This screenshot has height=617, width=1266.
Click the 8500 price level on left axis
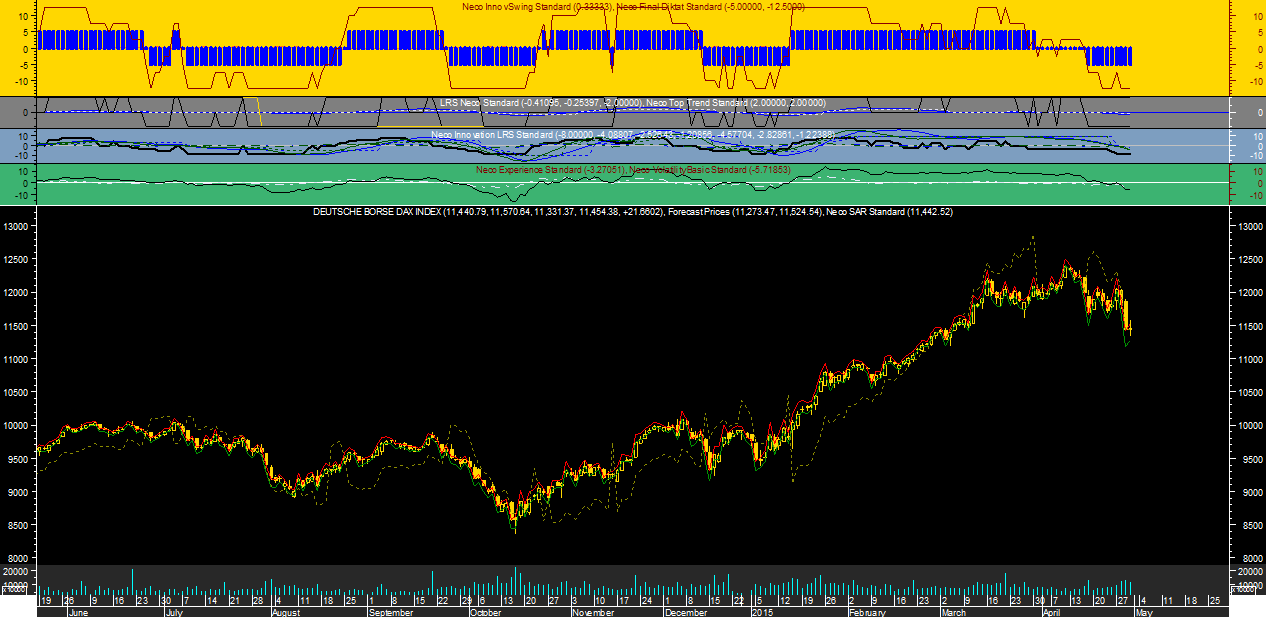[x=20, y=525]
